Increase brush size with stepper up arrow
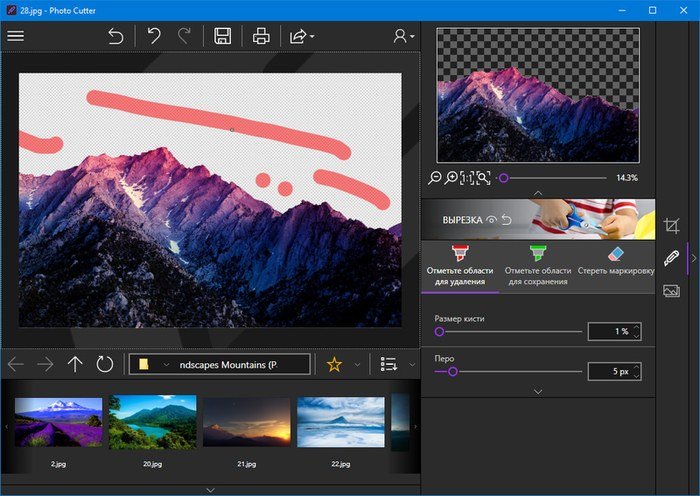Screen dimensions: 700x496 coord(637,327)
